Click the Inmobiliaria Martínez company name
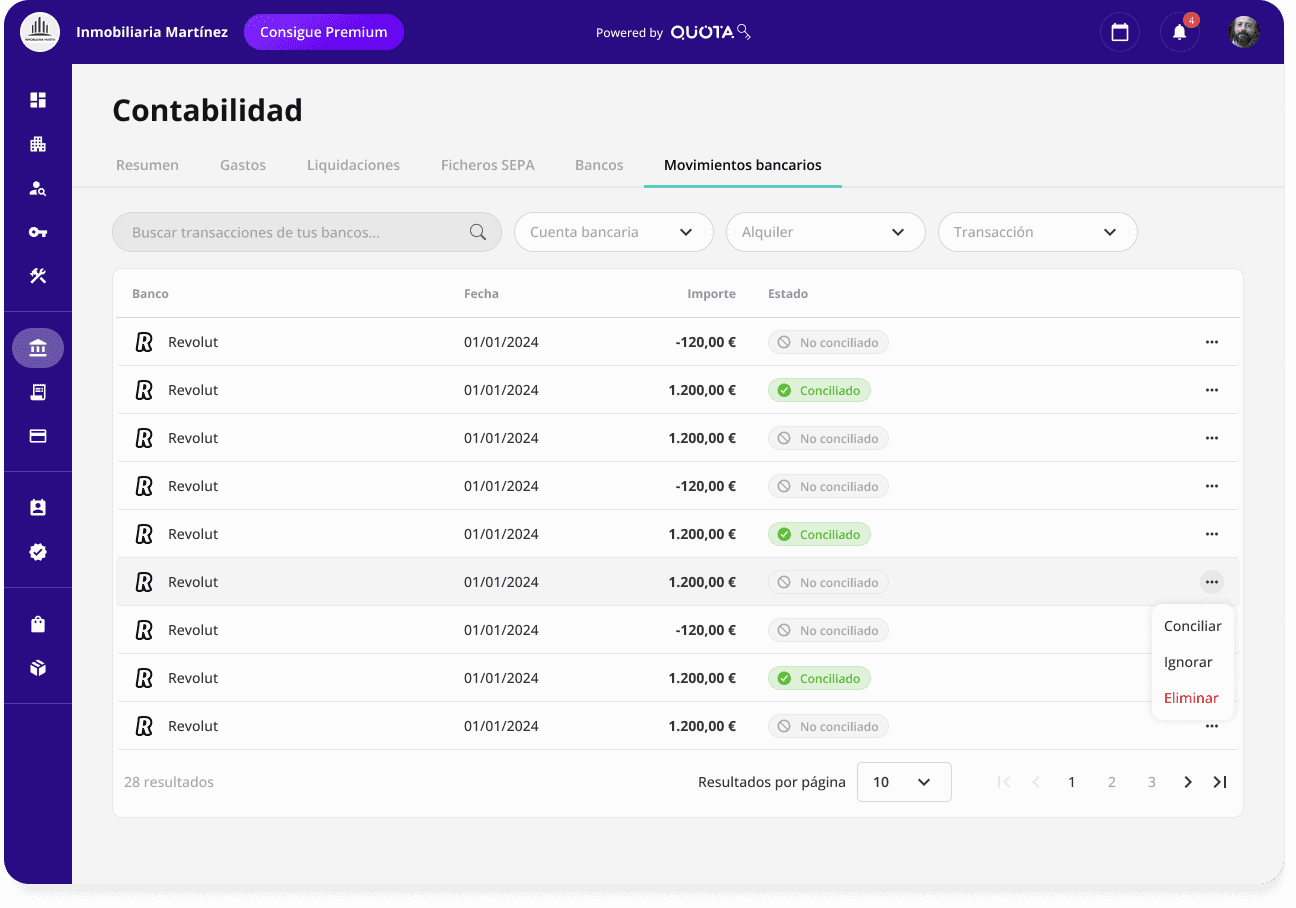Image resolution: width=1296 pixels, height=908 pixels. click(152, 32)
